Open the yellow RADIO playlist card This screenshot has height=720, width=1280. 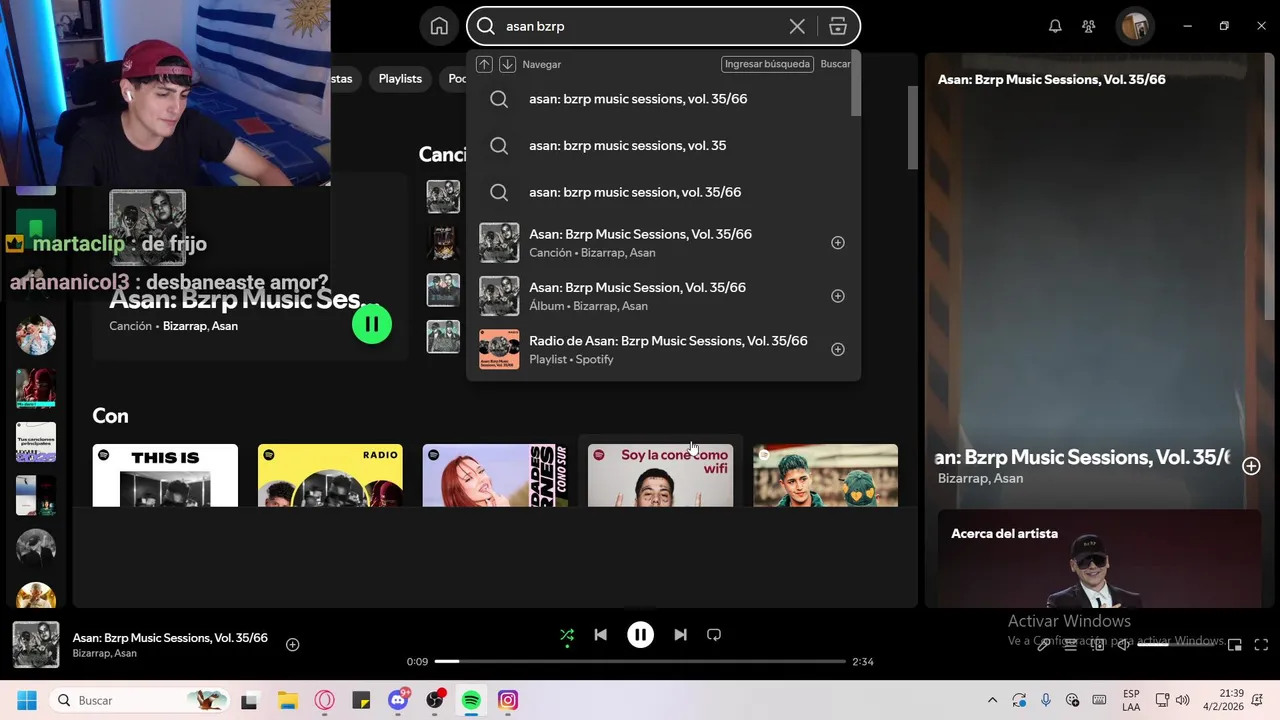click(x=330, y=475)
